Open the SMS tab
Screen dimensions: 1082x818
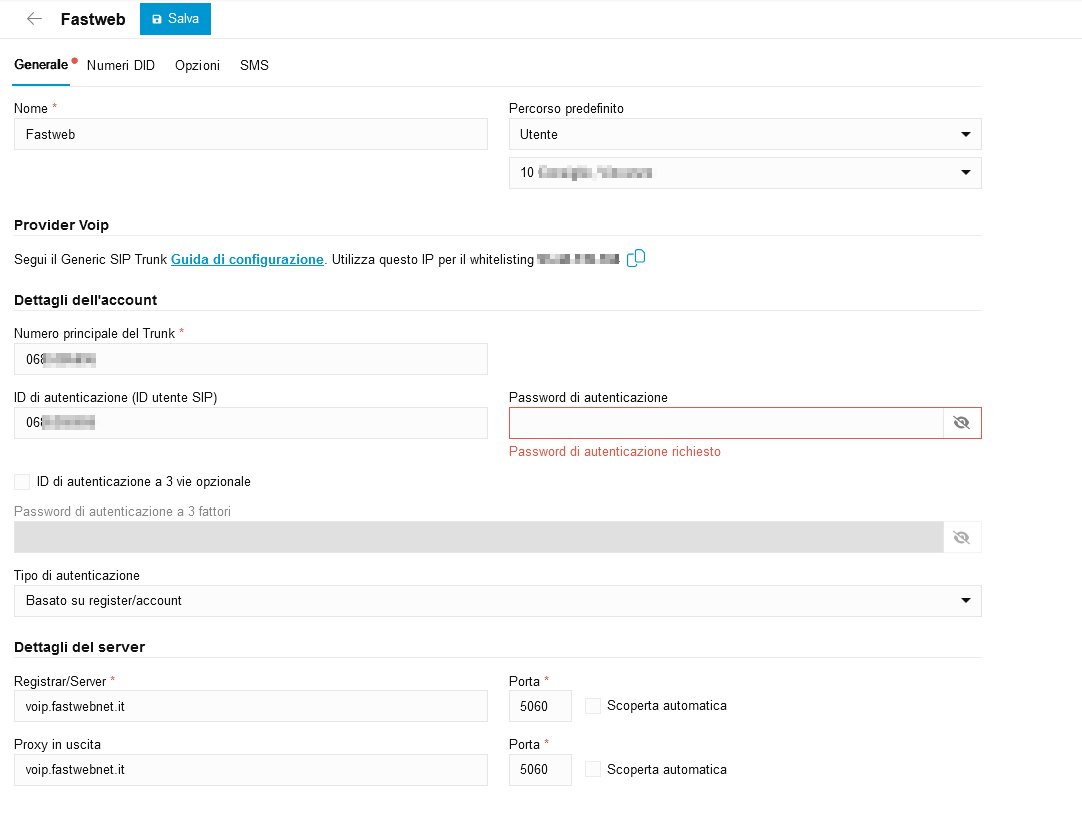(x=254, y=66)
